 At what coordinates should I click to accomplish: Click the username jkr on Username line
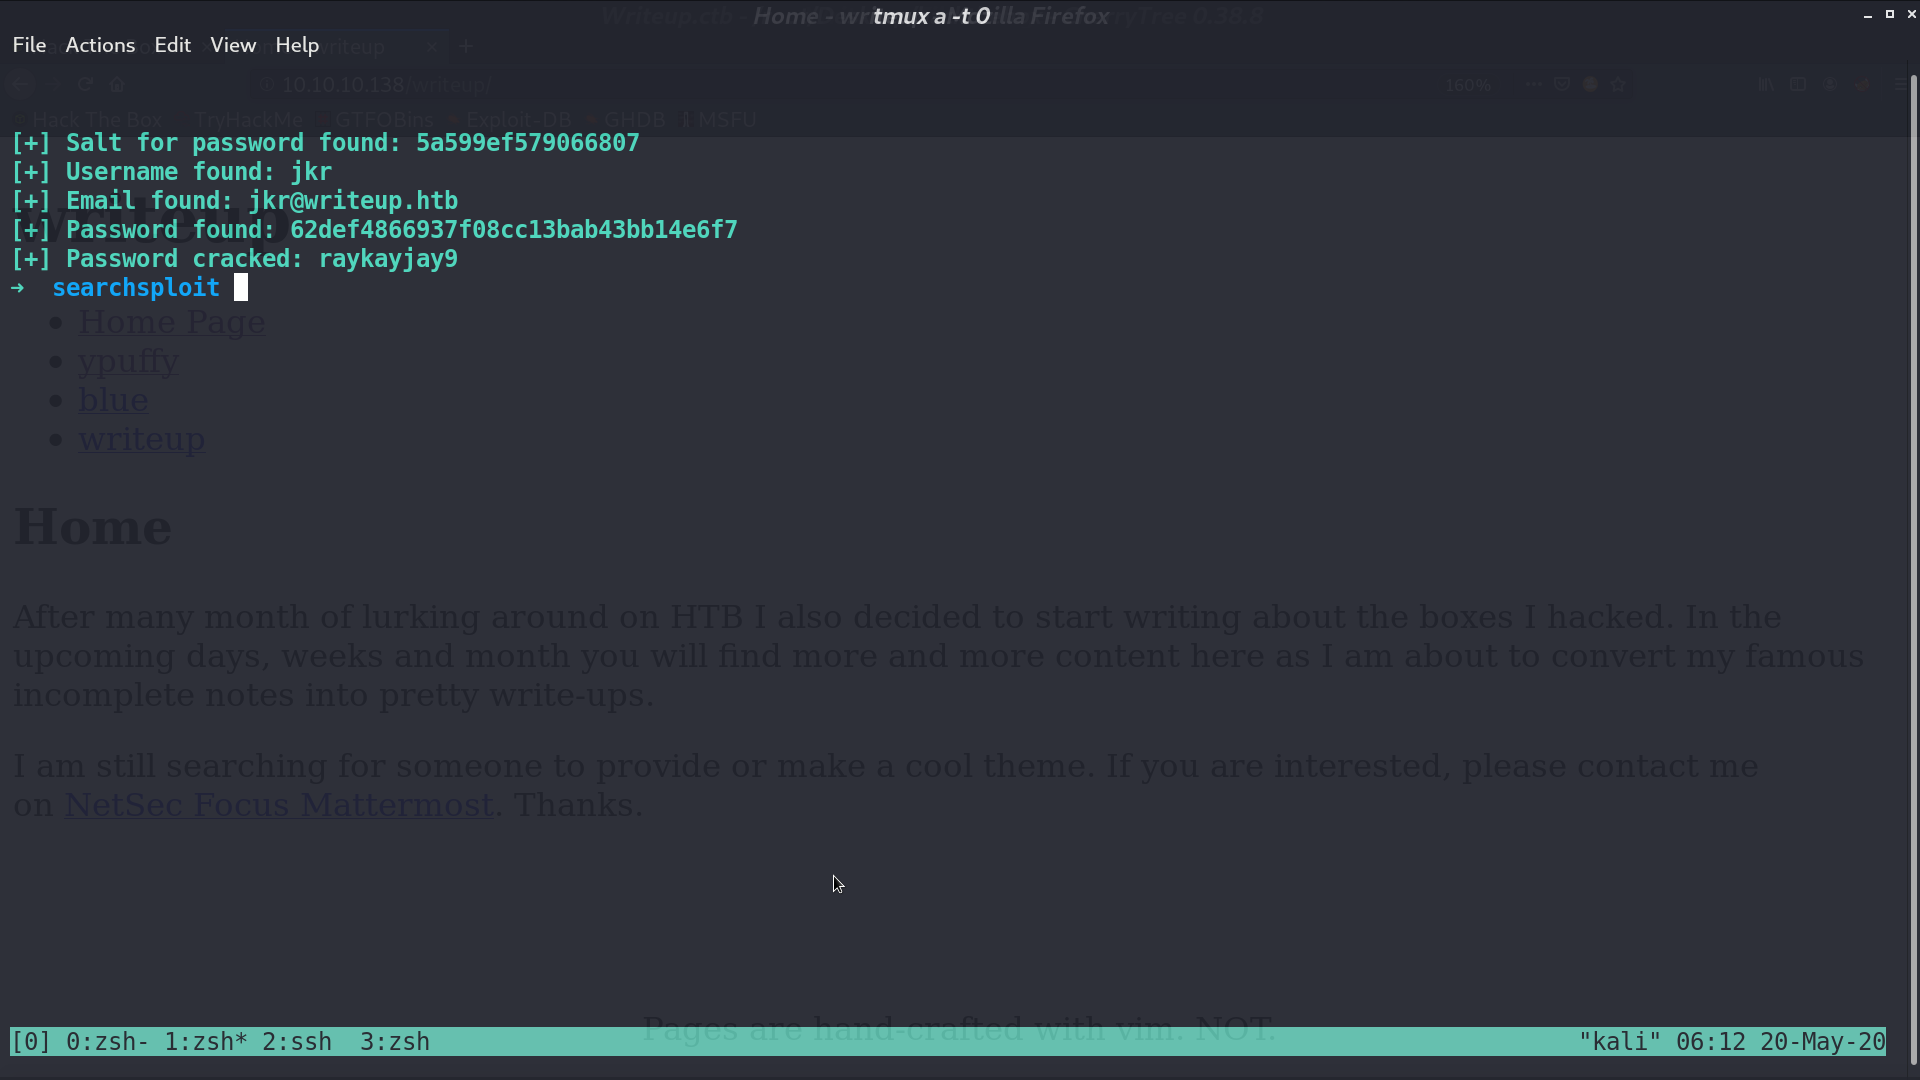tap(311, 172)
